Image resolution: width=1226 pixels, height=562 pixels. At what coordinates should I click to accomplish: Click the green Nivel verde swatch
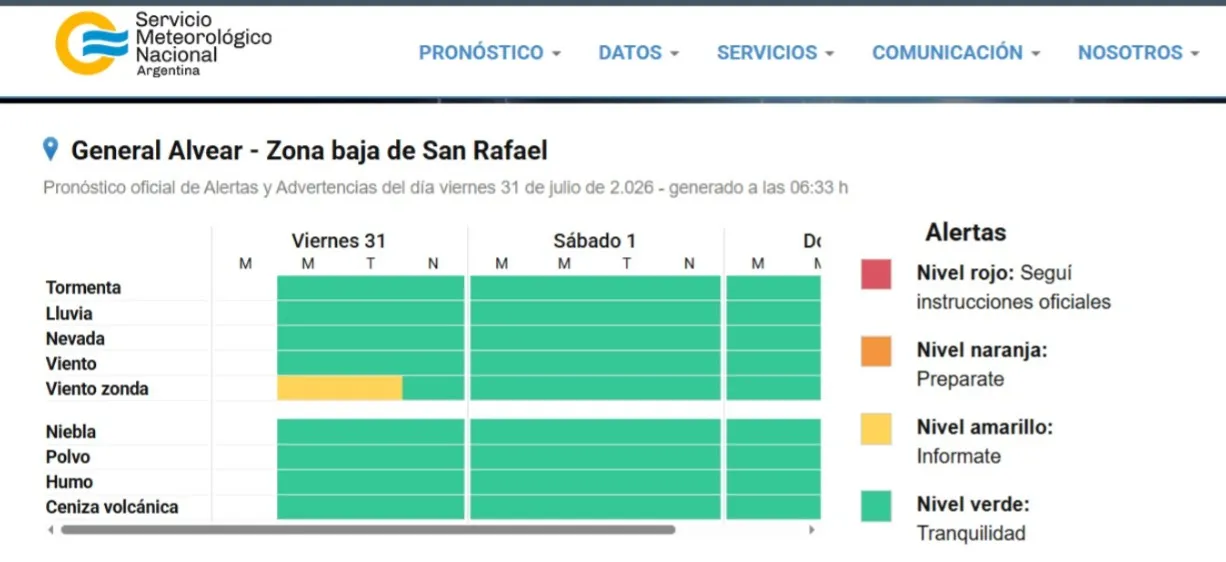pos(876,506)
